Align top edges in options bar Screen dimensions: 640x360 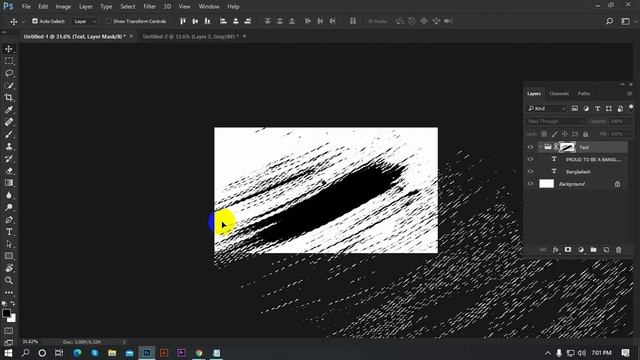(183, 21)
